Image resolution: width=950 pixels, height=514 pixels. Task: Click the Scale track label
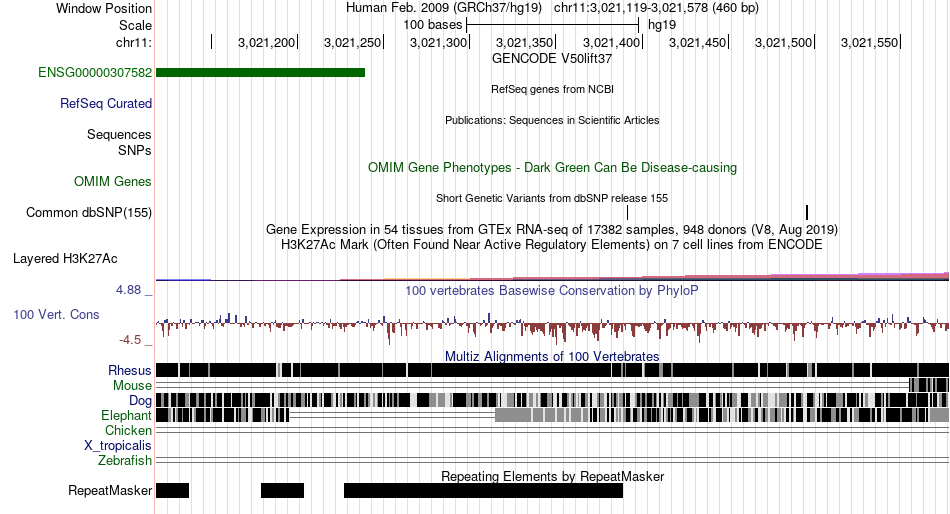click(135, 25)
